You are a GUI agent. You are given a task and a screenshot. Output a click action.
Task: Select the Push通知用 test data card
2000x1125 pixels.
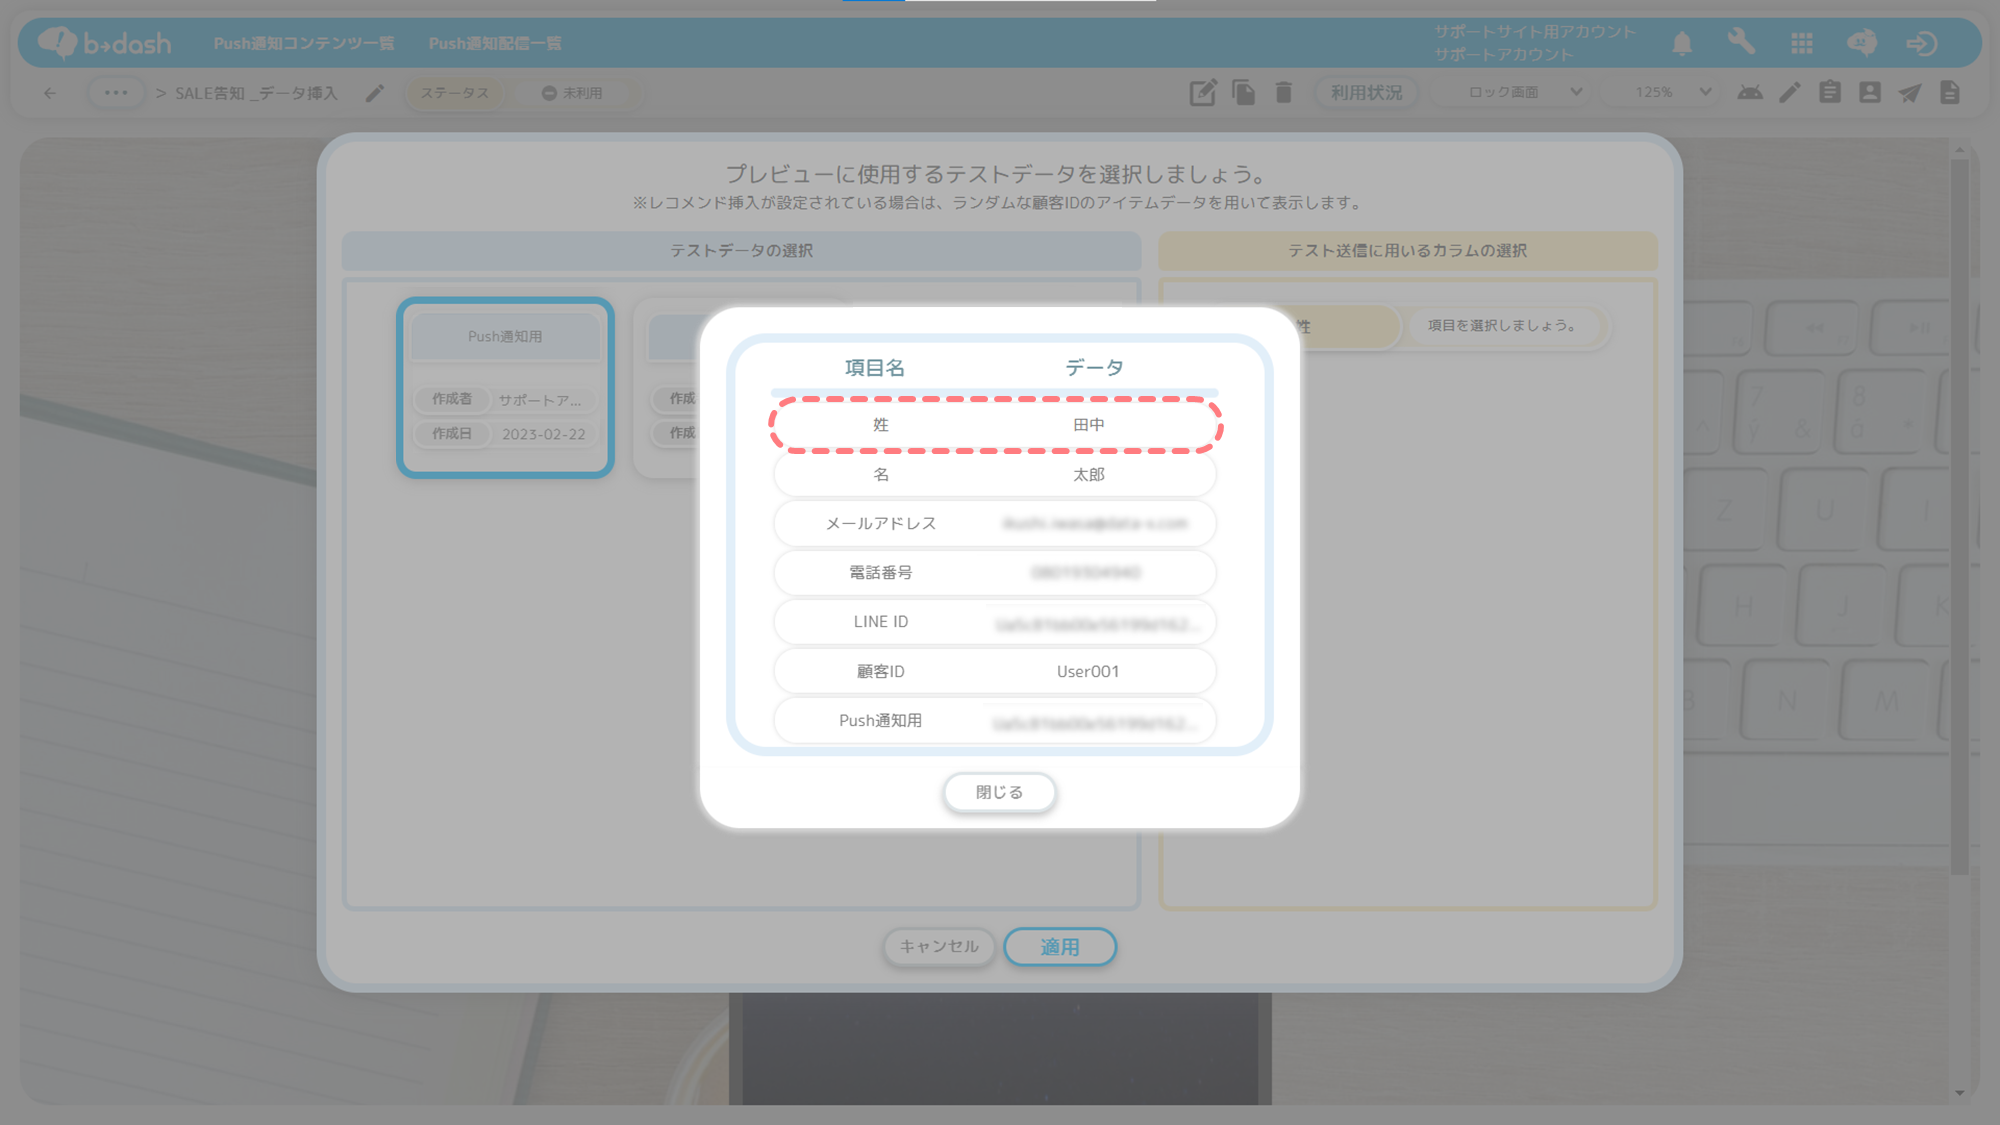(x=505, y=387)
